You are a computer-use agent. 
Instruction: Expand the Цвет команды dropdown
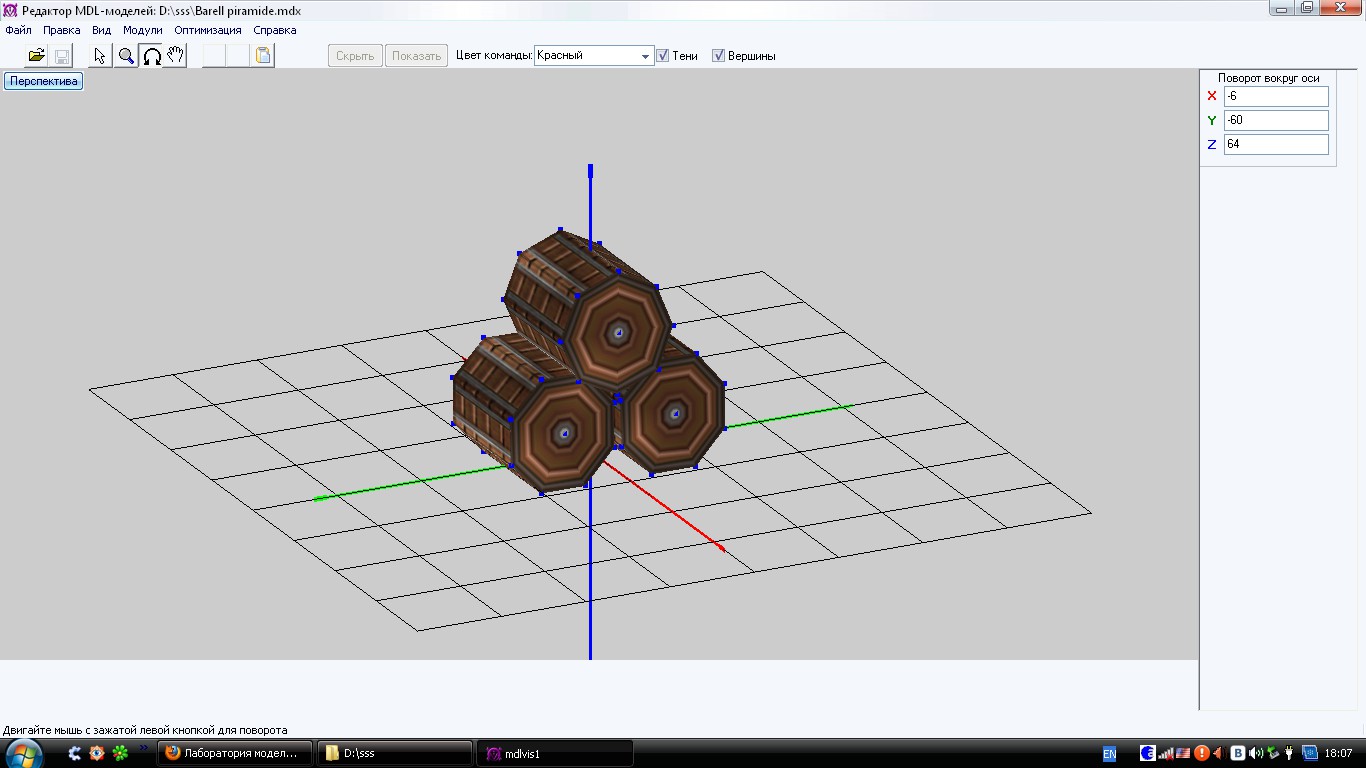(x=645, y=56)
